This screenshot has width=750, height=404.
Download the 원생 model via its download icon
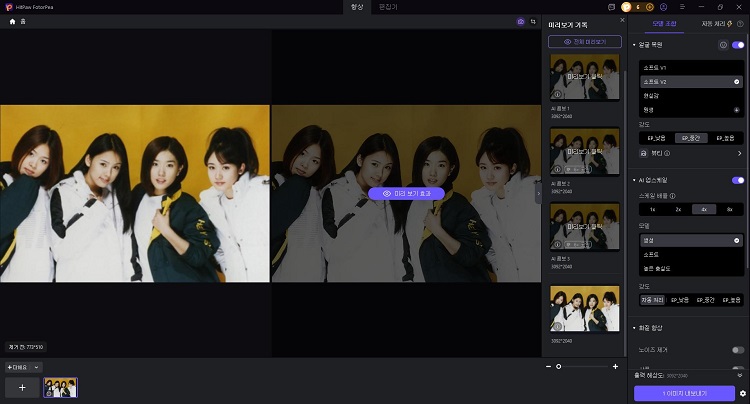(x=737, y=110)
